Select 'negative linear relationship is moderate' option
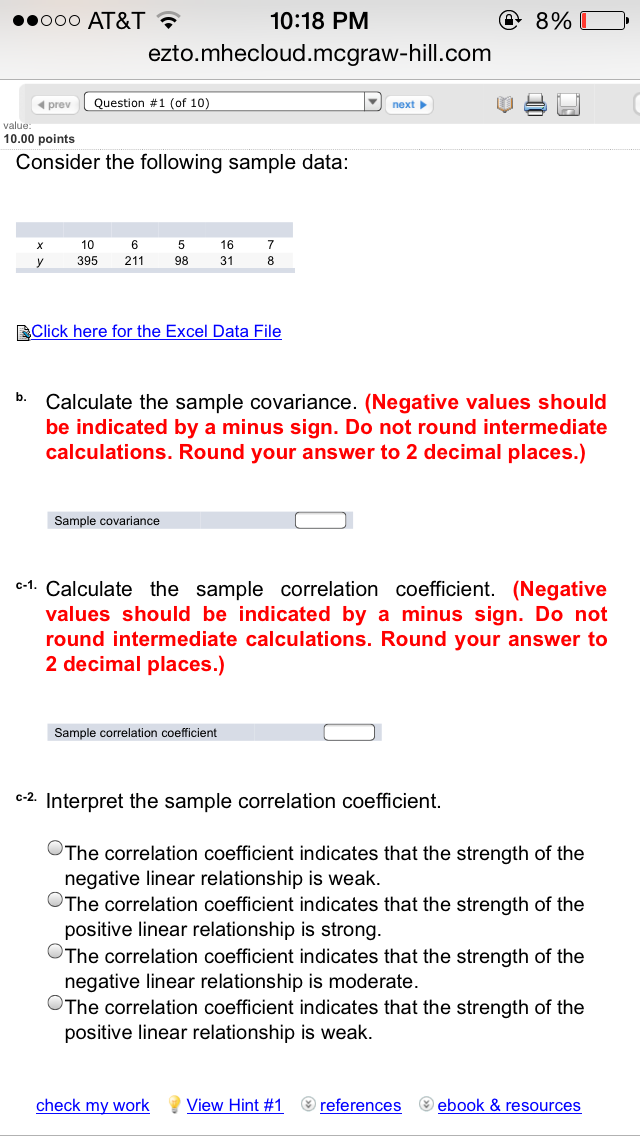640x1136 pixels. (55, 953)
